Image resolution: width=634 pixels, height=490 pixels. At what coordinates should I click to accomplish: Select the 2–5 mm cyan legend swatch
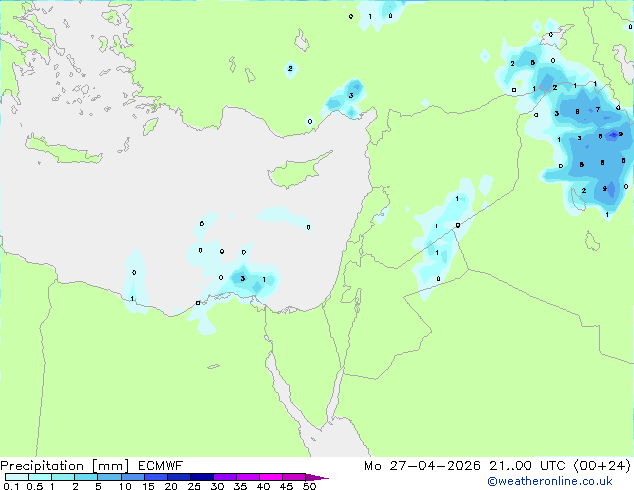tap(86, 477)
